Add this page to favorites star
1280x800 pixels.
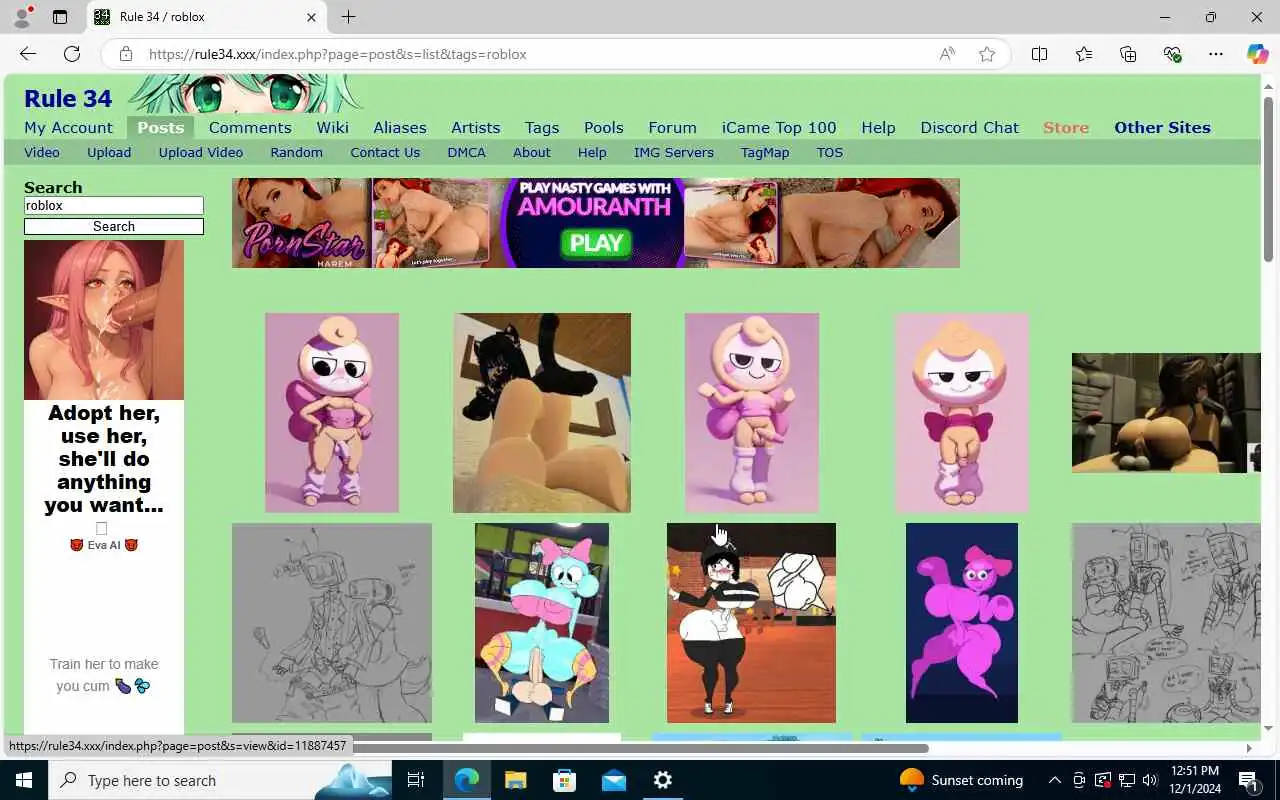[x=987, y=54]
